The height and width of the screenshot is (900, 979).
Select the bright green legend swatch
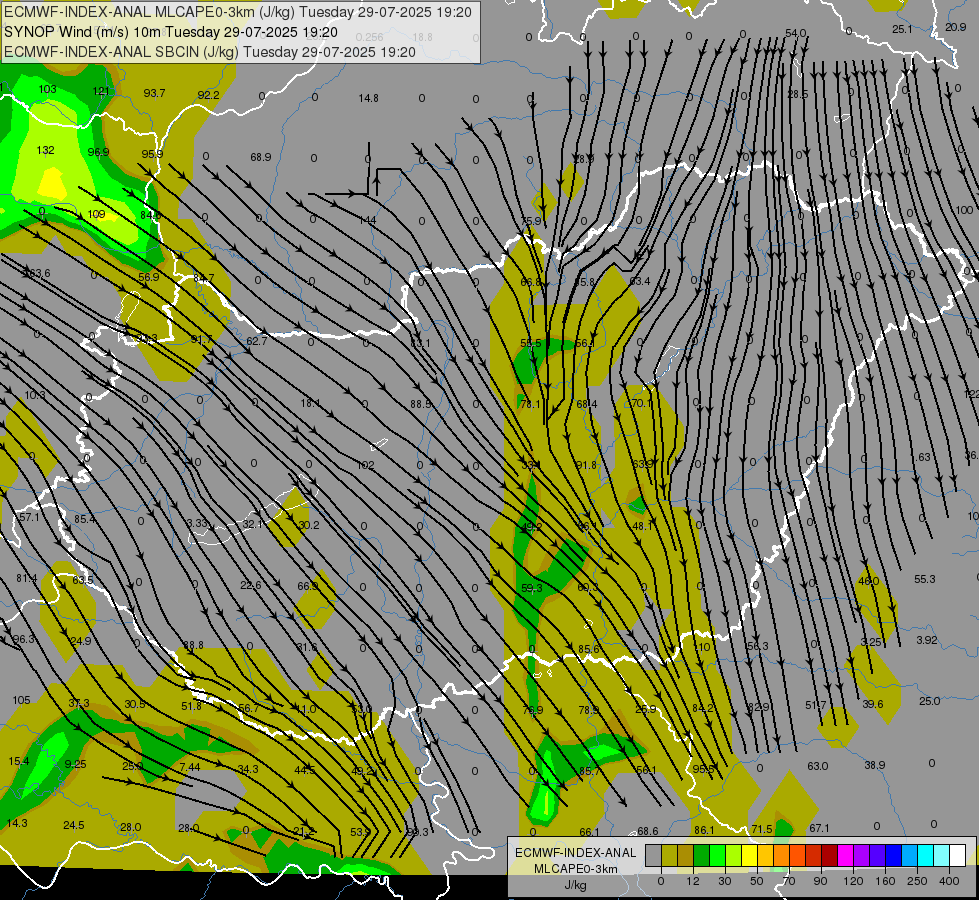(x=717, y=856)
